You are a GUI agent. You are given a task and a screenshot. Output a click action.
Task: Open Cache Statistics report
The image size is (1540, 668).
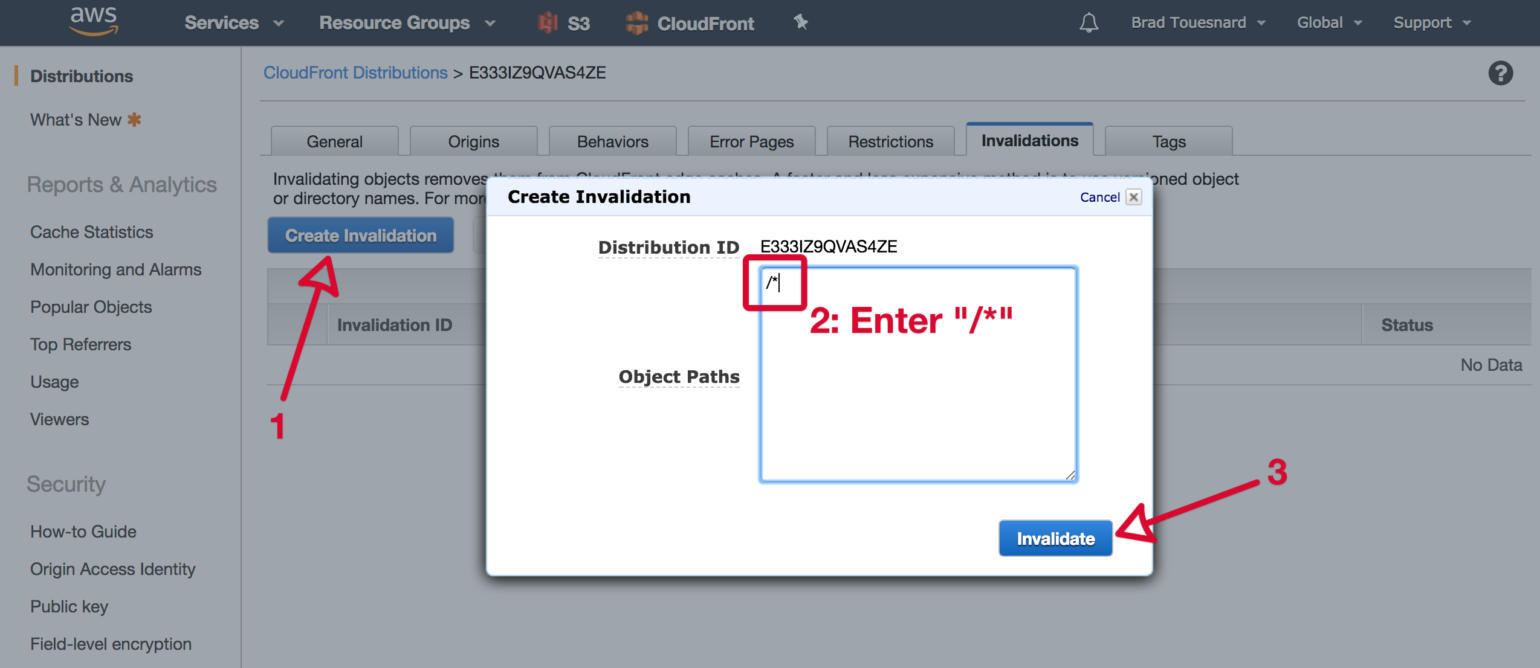tap(92, 232)
